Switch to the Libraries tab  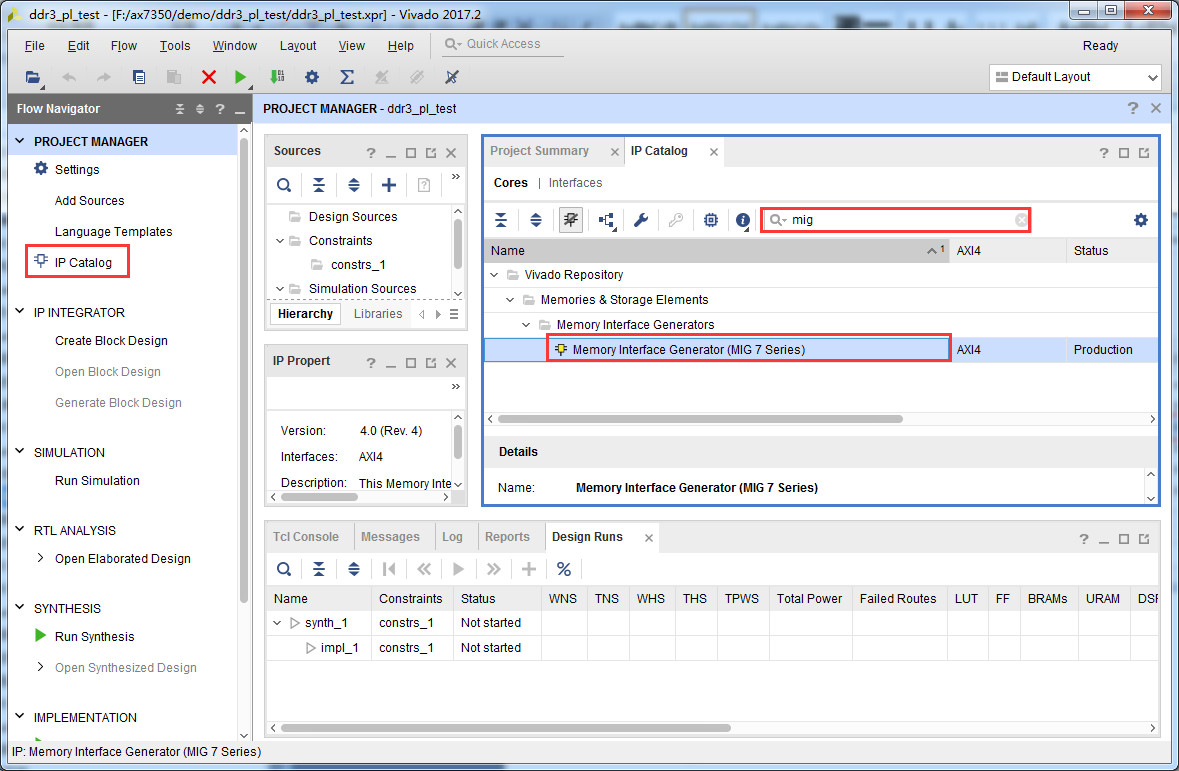pyautogui.click(x=377, y=314)
